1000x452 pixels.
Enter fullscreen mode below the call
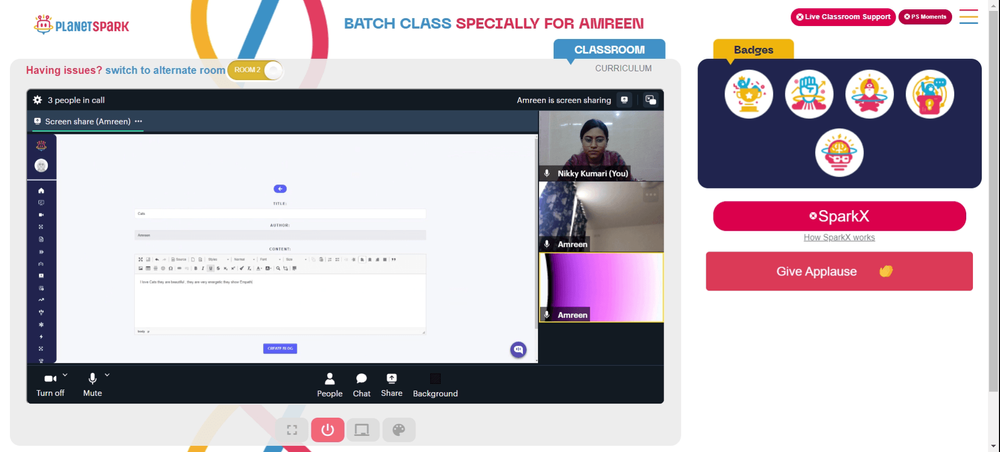[292, 430]
